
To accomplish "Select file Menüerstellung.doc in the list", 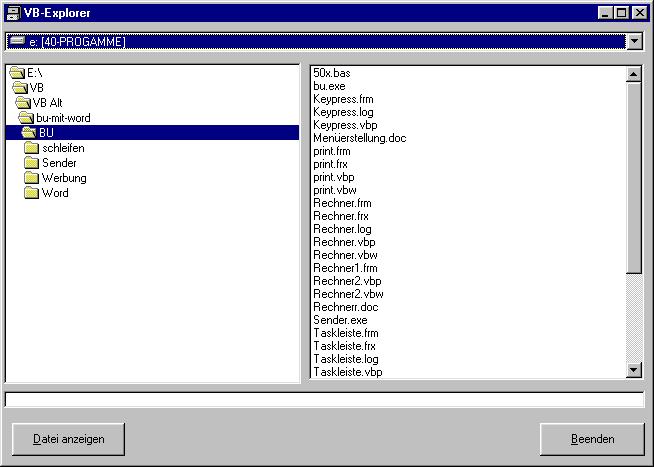I will (359, 138).
